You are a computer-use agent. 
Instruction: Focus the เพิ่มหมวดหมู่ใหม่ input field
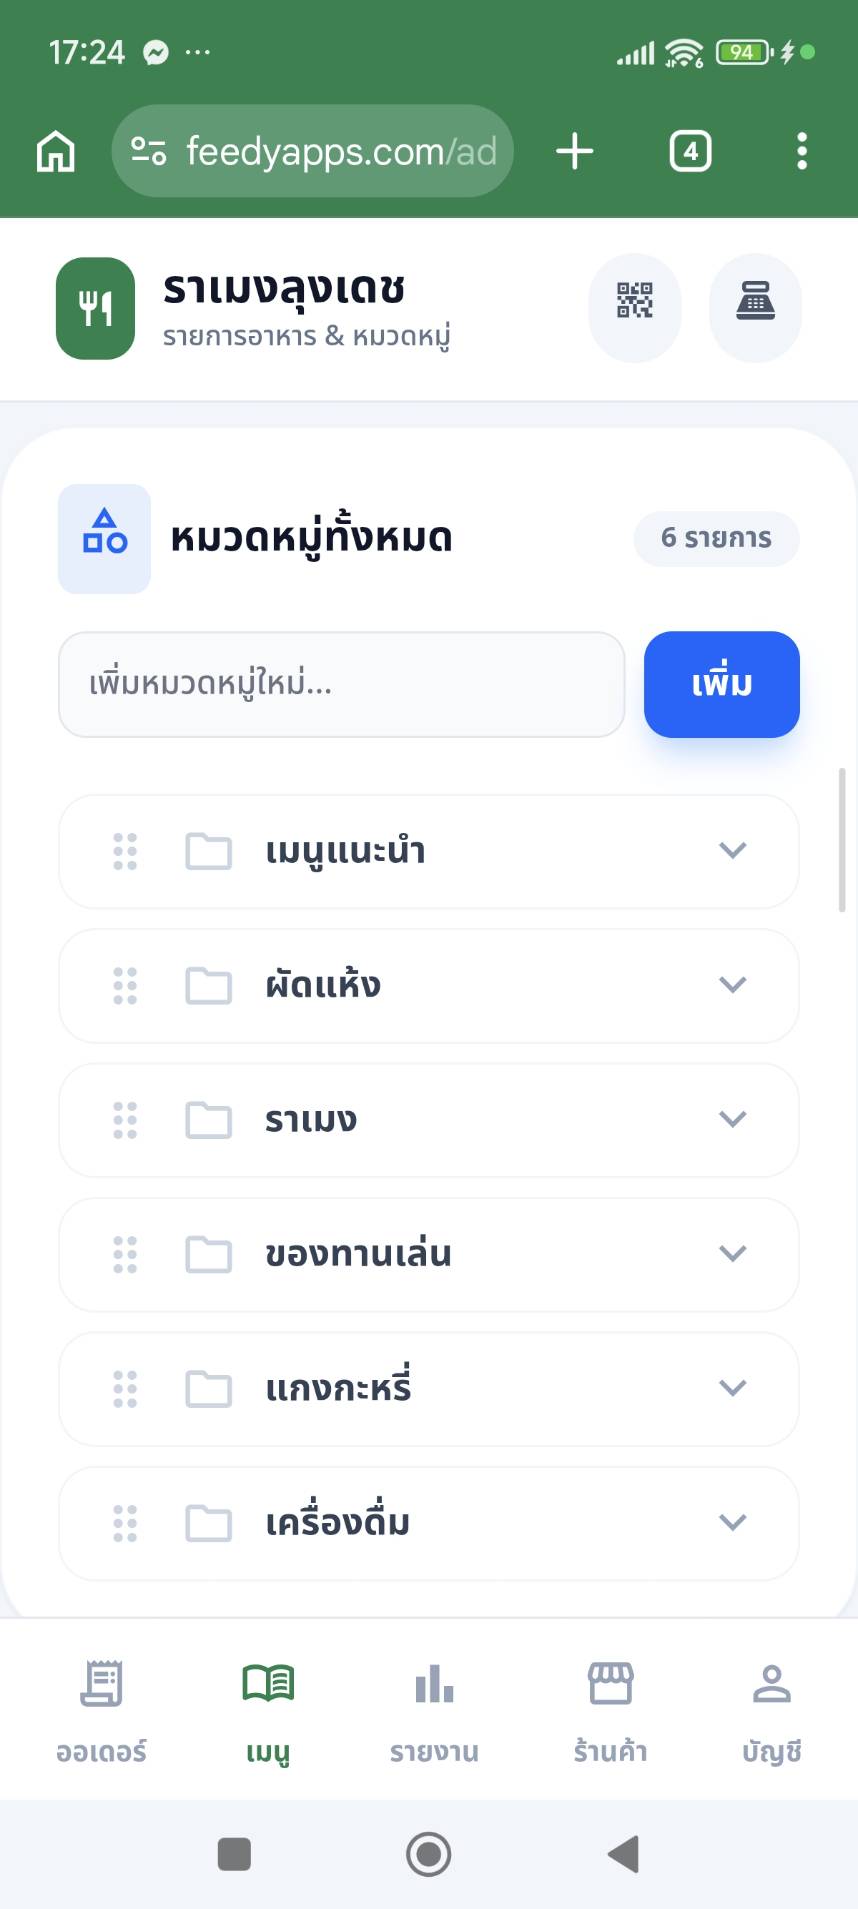[x=342, y=685]
